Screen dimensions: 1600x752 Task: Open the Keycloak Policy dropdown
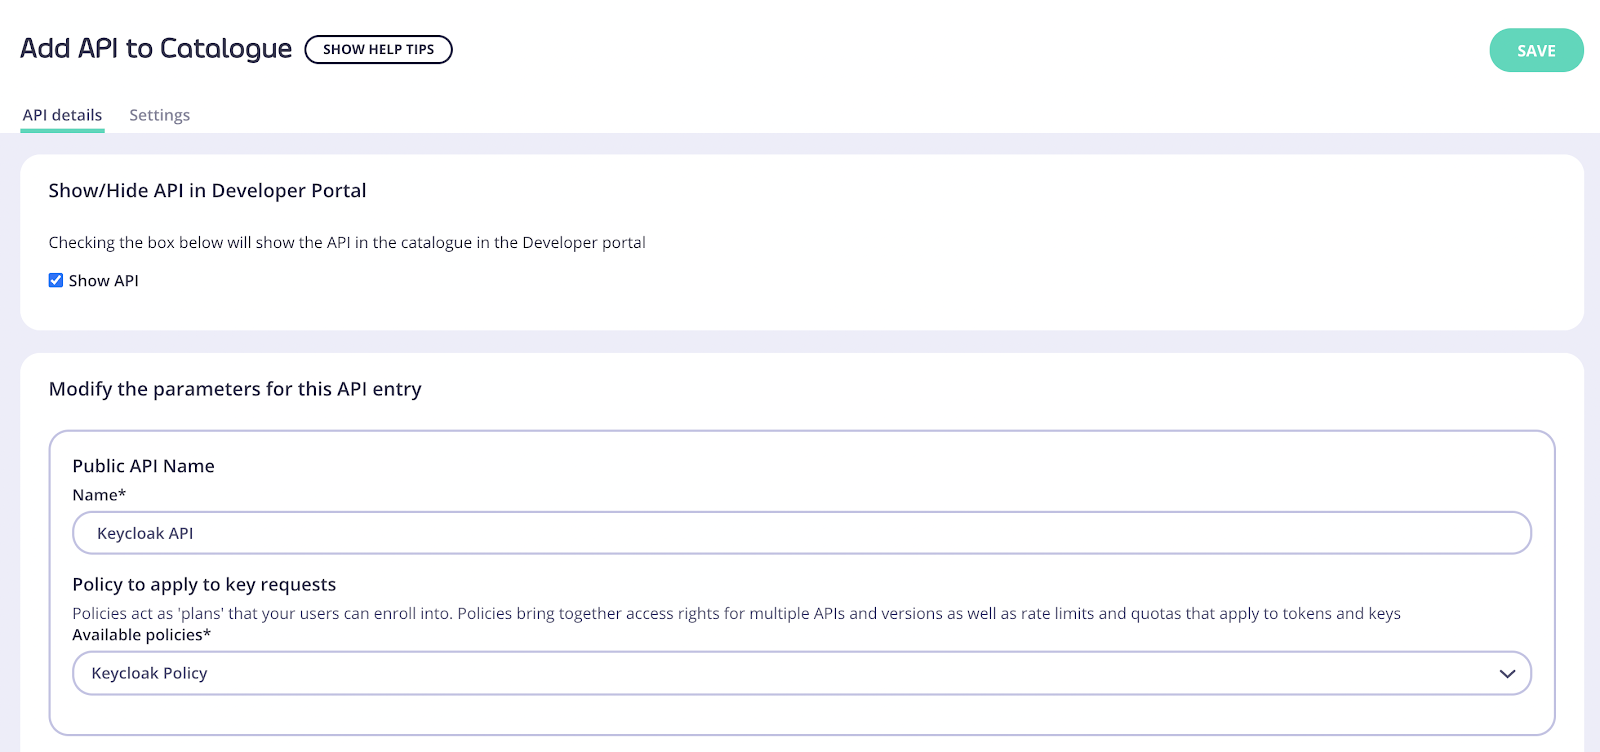802,673
